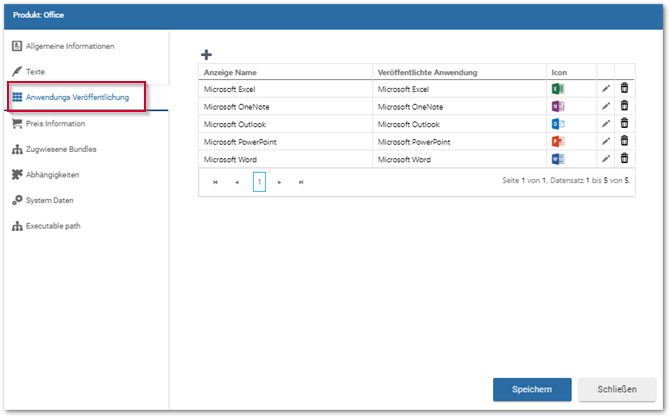
Task: Open the Abhängigkeiten section
Action: (46, 175)
